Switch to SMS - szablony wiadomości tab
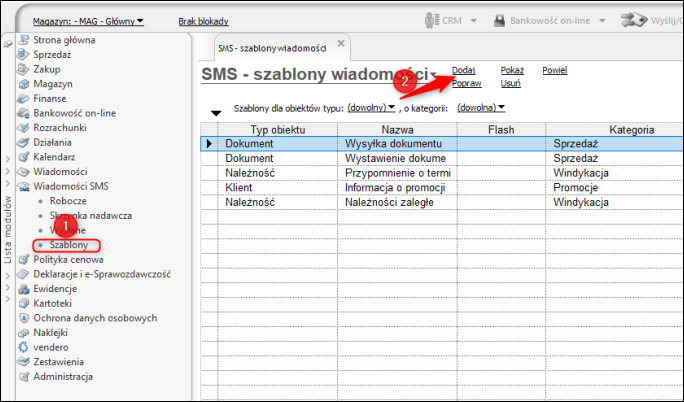This screenshot has width=684, height=402. pos(272,48)
